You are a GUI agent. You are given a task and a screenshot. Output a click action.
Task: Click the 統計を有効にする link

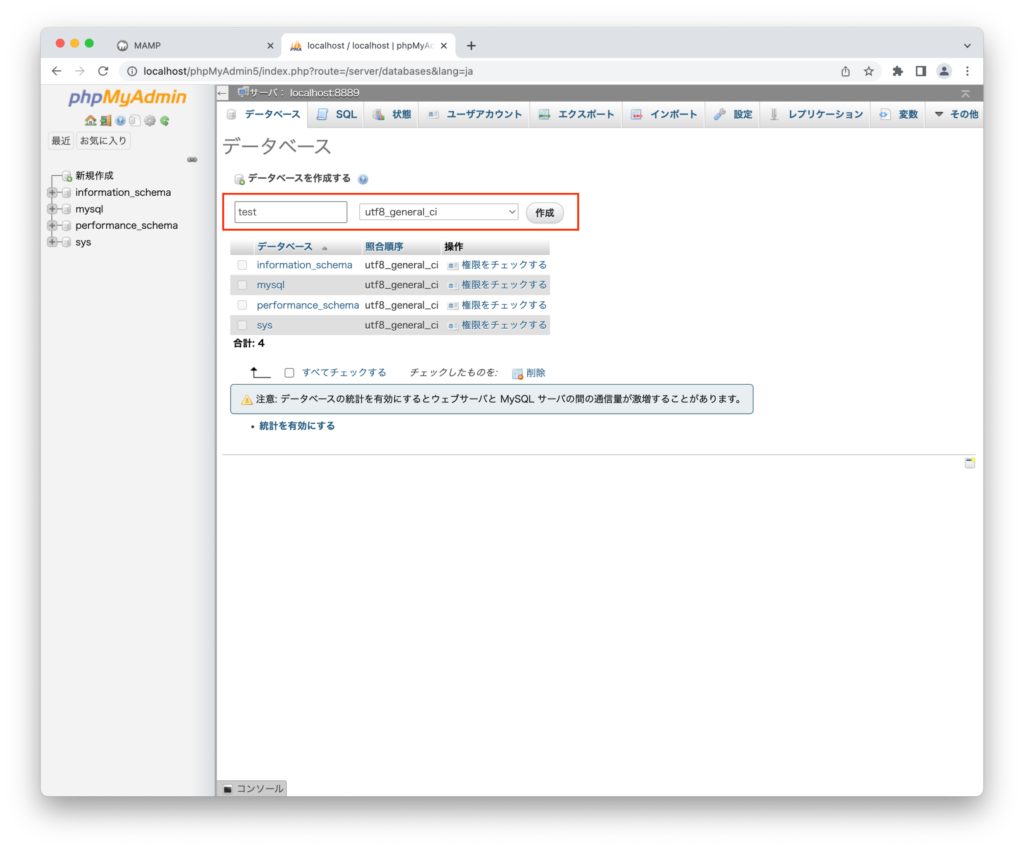coord(297,426)
